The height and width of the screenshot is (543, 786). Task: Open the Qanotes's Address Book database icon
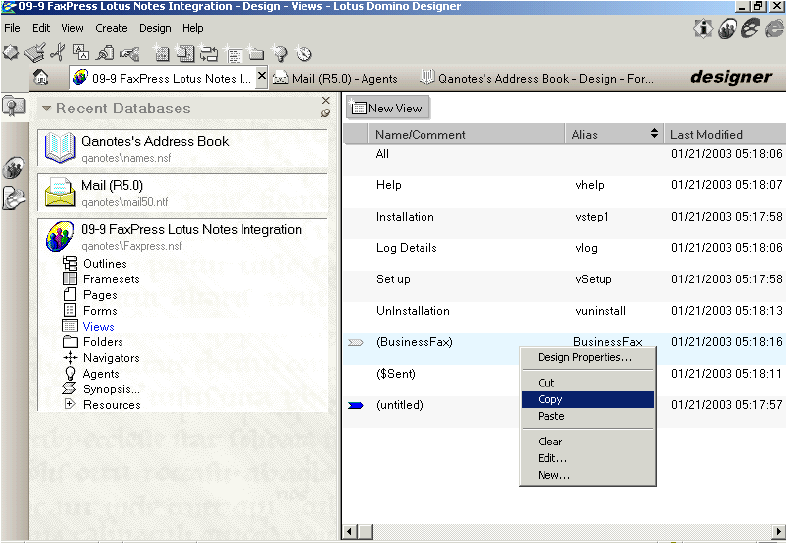pyautogui.click(x=60, y=148)
